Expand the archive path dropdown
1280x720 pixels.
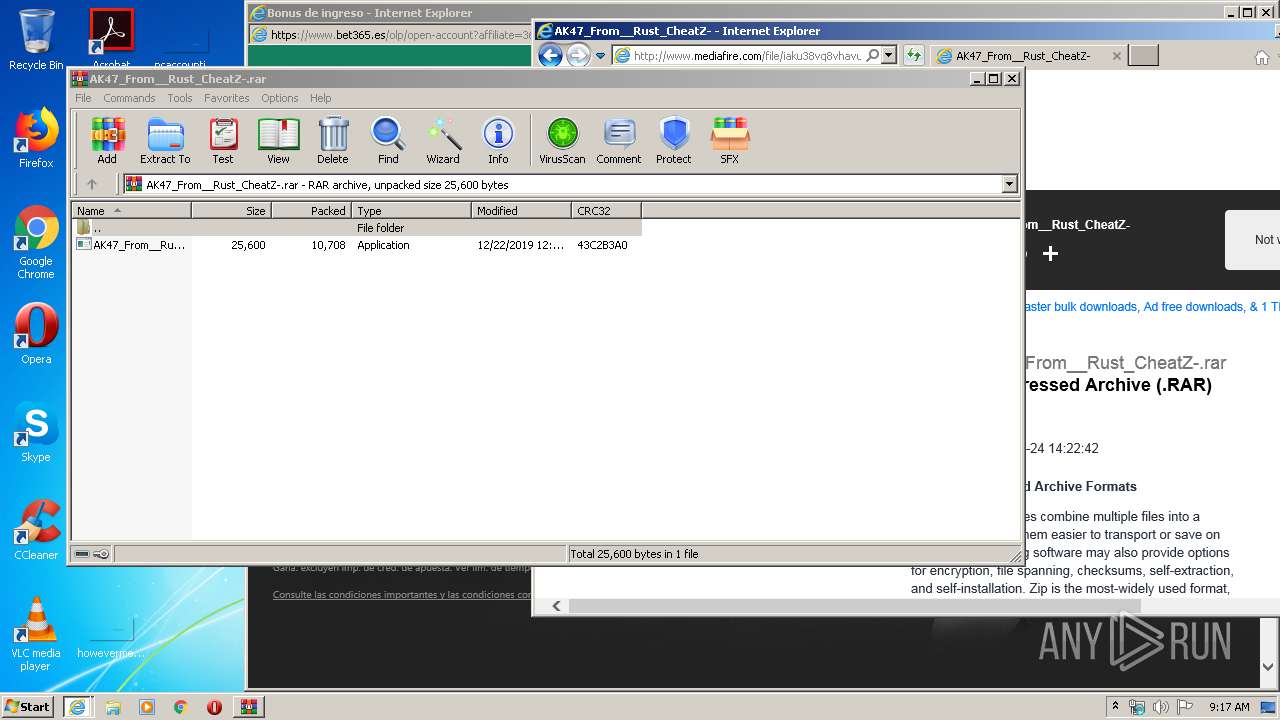point(1009,184)
